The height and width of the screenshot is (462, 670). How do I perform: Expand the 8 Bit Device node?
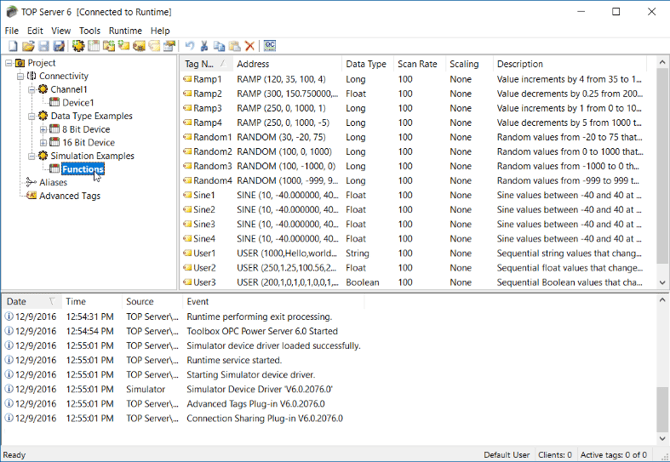coord(43,129)
